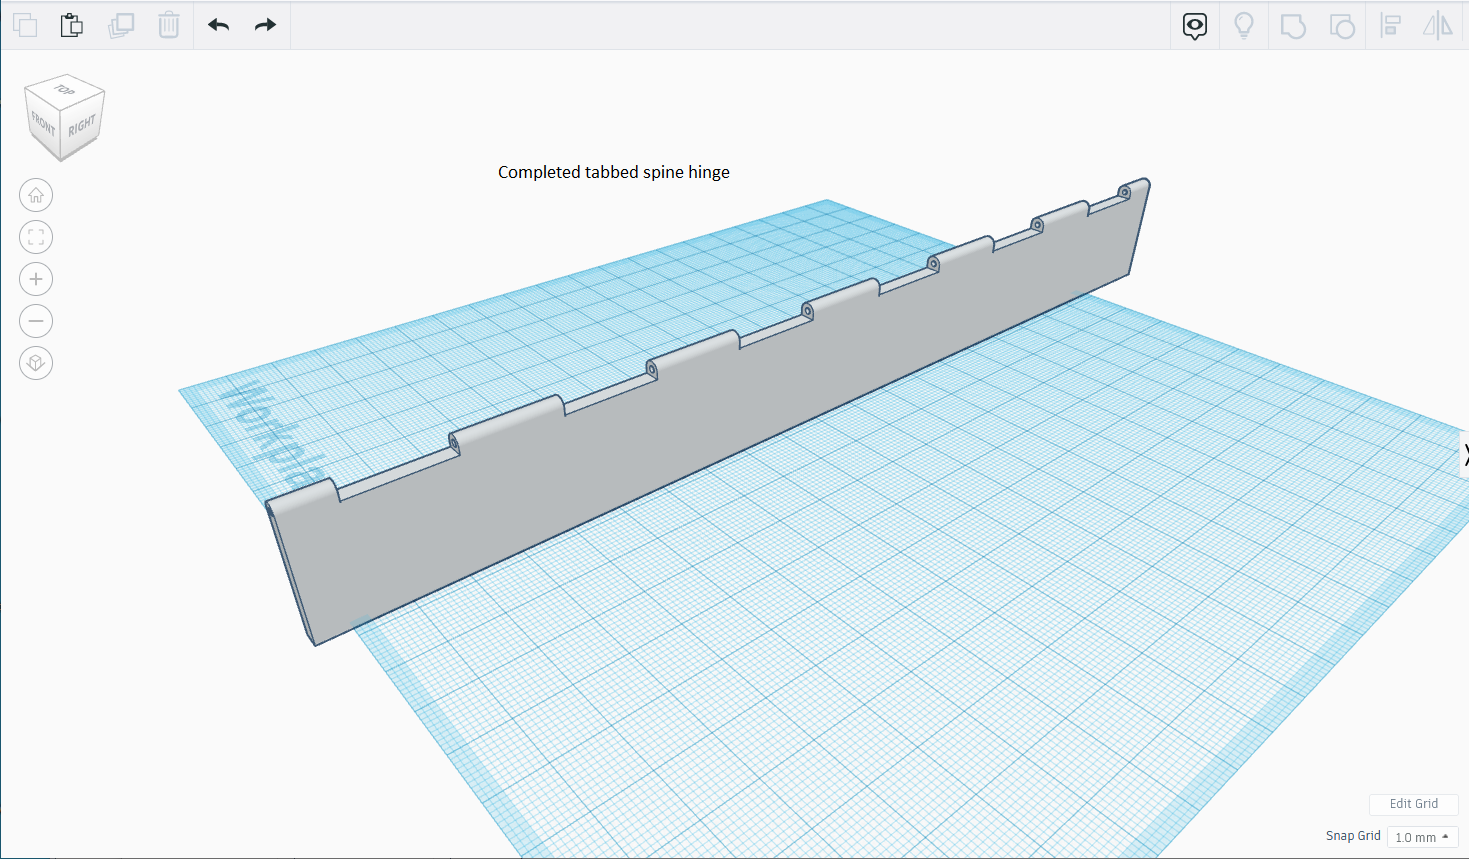Click the TOP face of view cube
Viewport: 1469px width, 859px height.
click(x=65, y=89)
